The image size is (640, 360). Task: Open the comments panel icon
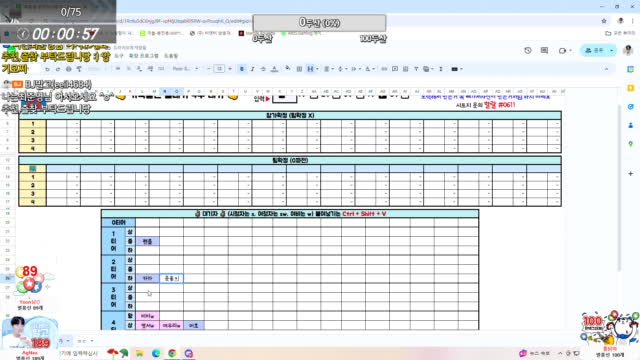coord(544,50)
